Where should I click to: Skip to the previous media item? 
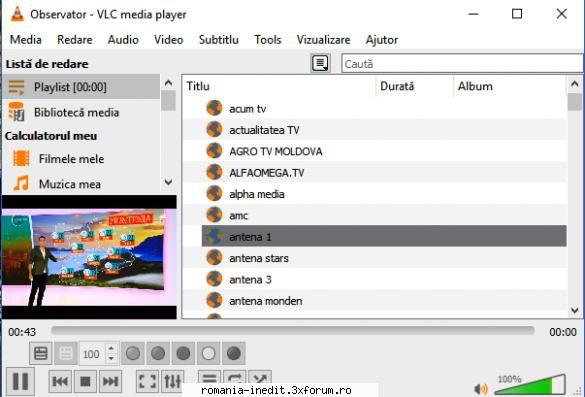click(60, 381)
